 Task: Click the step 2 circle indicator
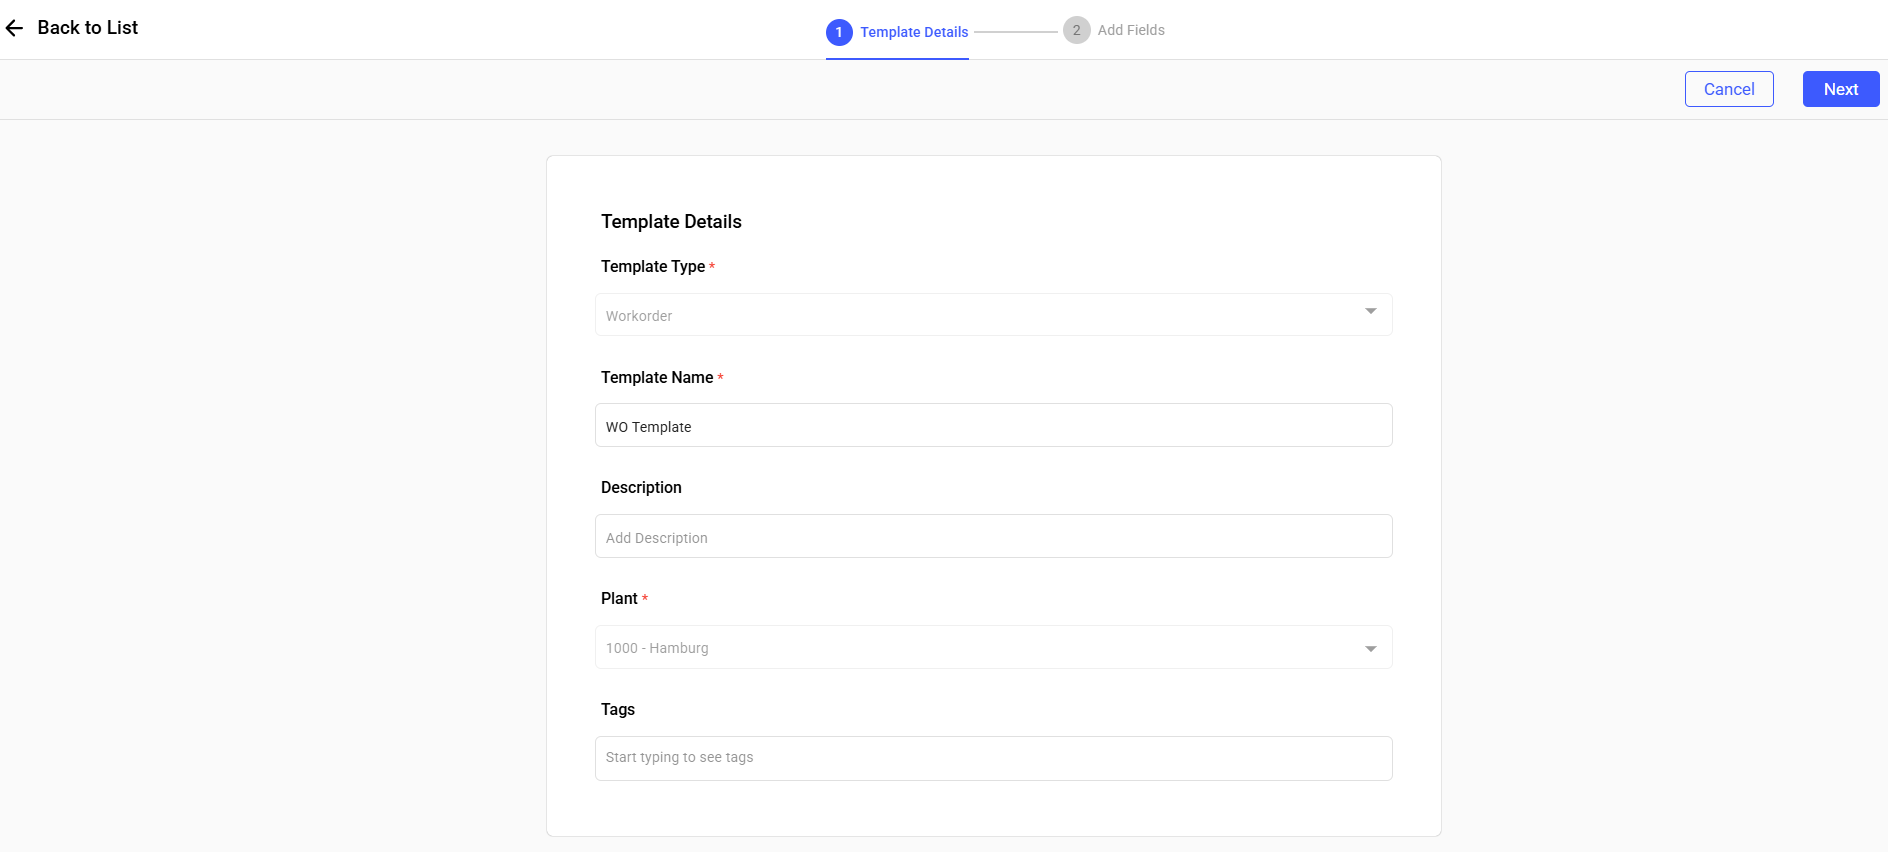[x=1076, y=30]
